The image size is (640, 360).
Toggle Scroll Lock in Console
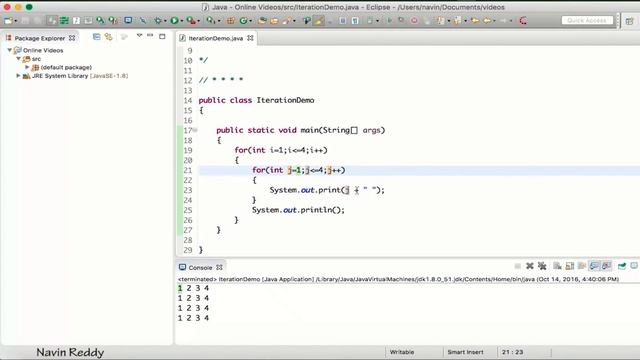(x=569, y=266)
